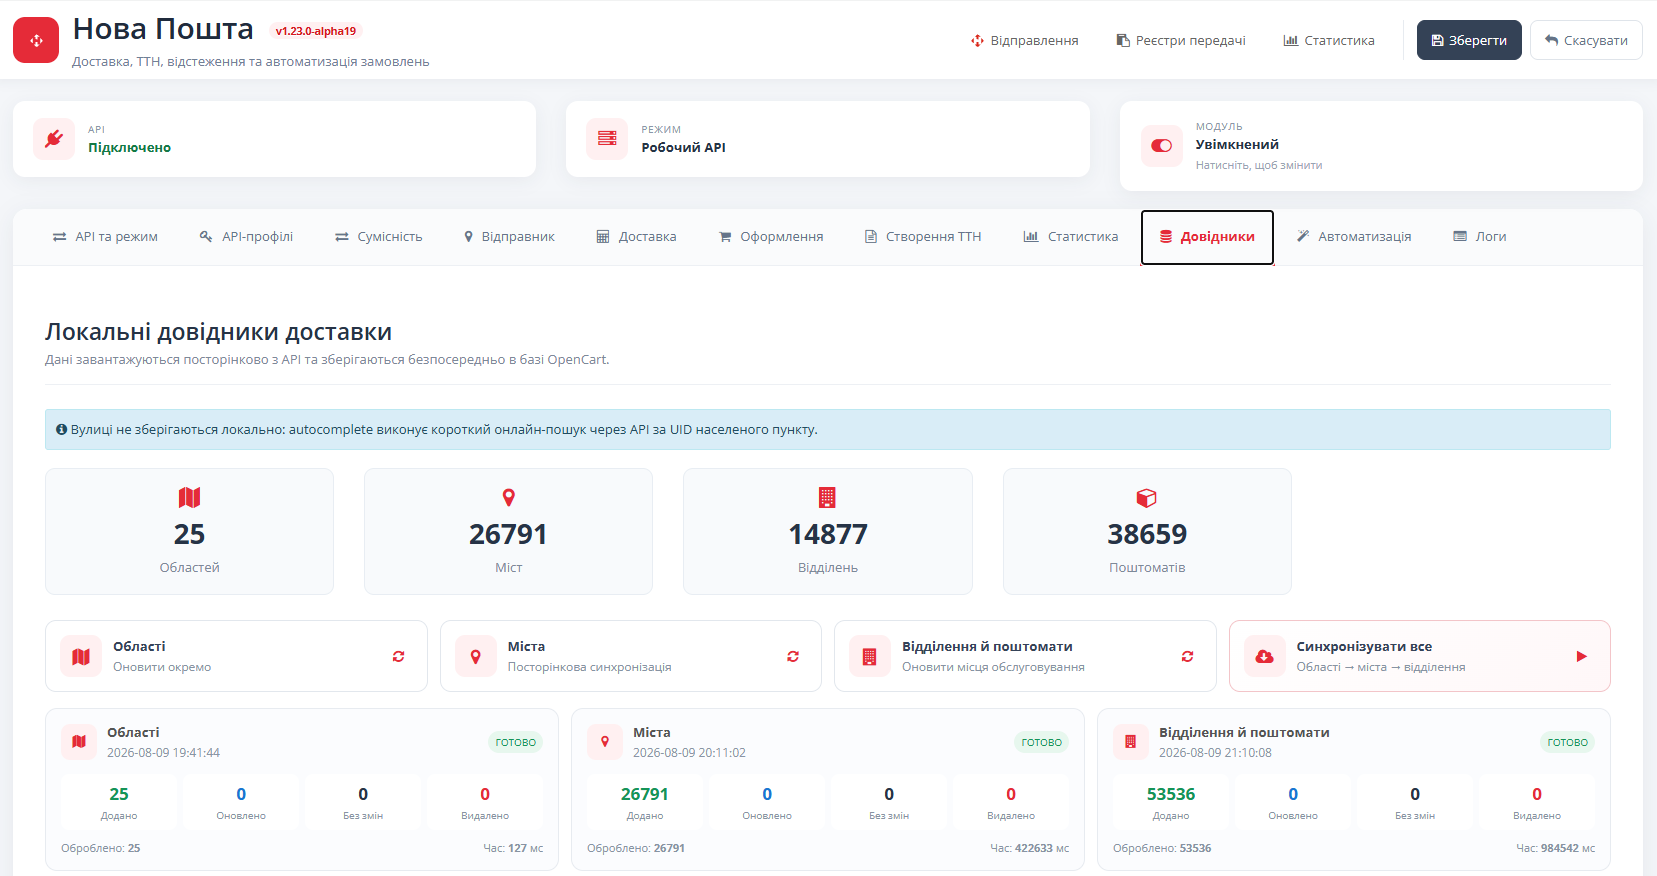The height and width of the screenshot is (876, 1657).
Task: Switch to API та режим tab
Action: coord(105,237)
